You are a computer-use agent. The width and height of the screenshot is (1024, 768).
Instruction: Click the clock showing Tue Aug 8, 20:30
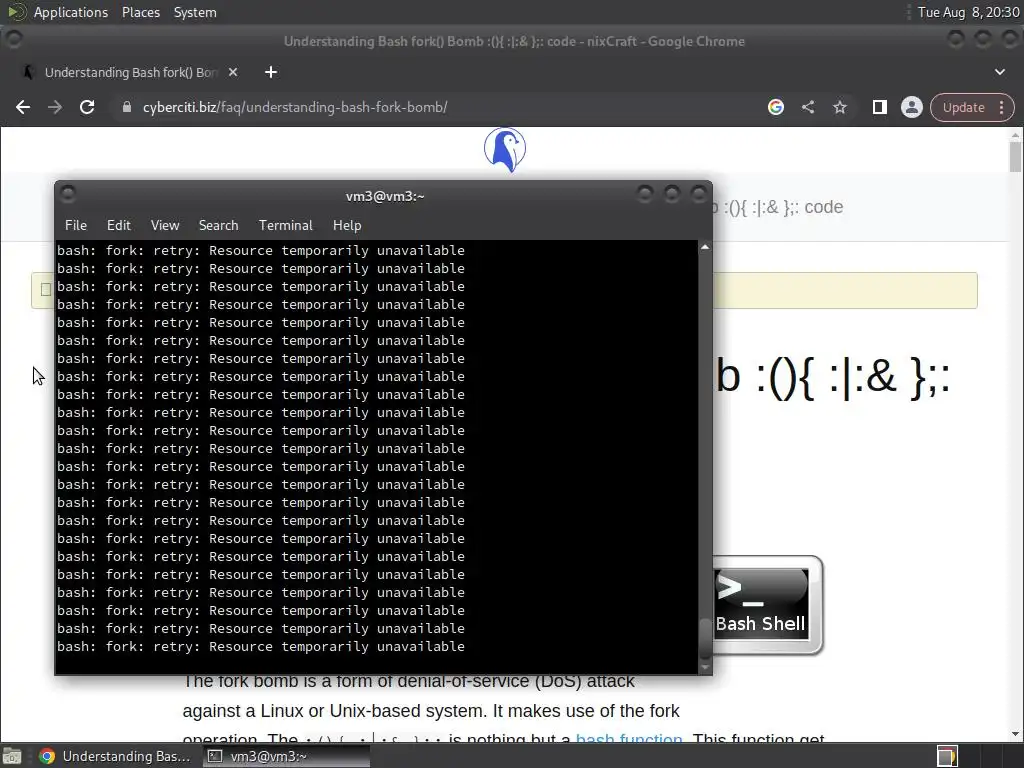click(x=968, y=12)
